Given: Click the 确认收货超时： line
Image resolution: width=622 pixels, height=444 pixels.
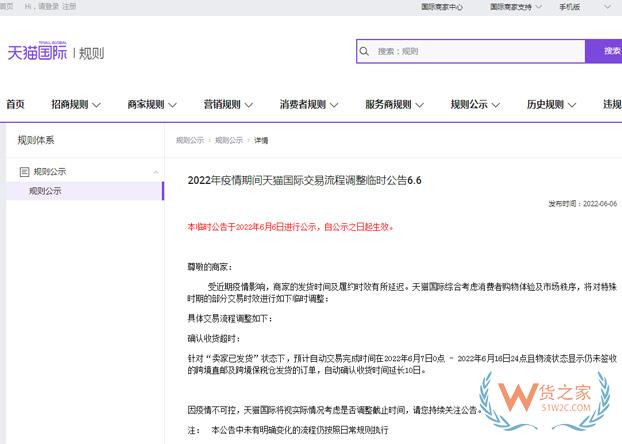Looking at the screenshot, I should pos(214,338).
